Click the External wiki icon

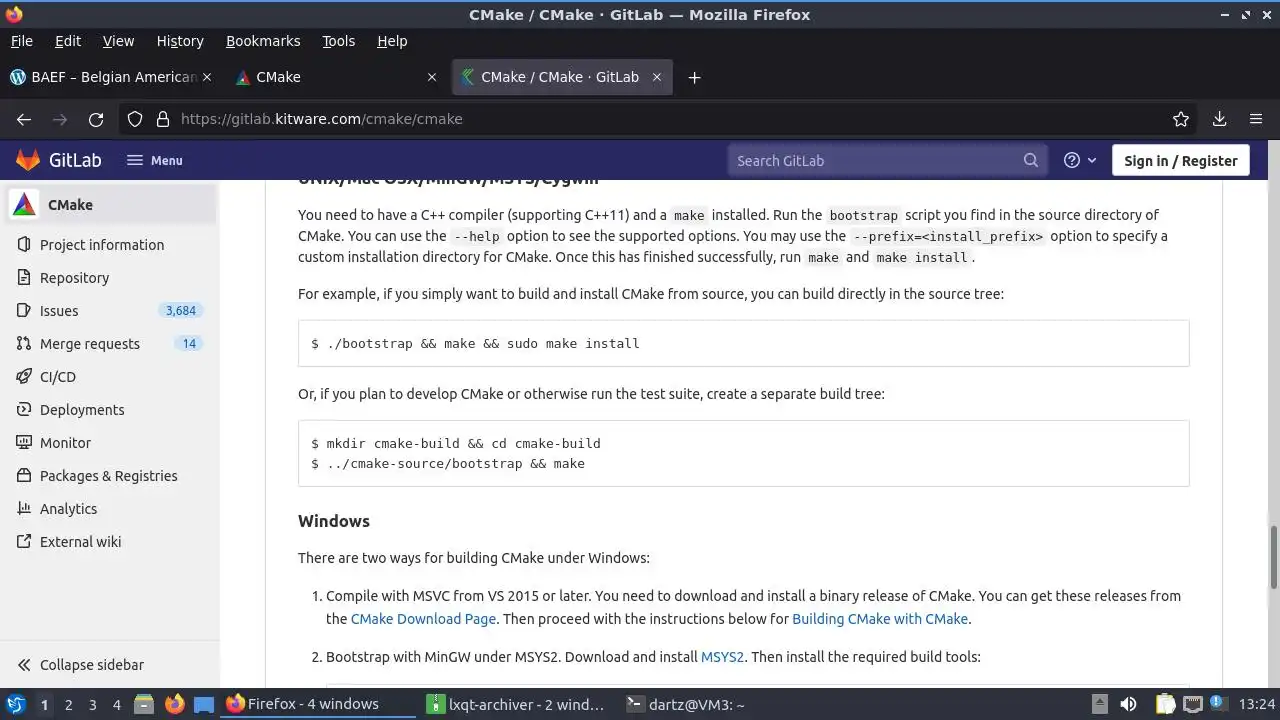23,542
